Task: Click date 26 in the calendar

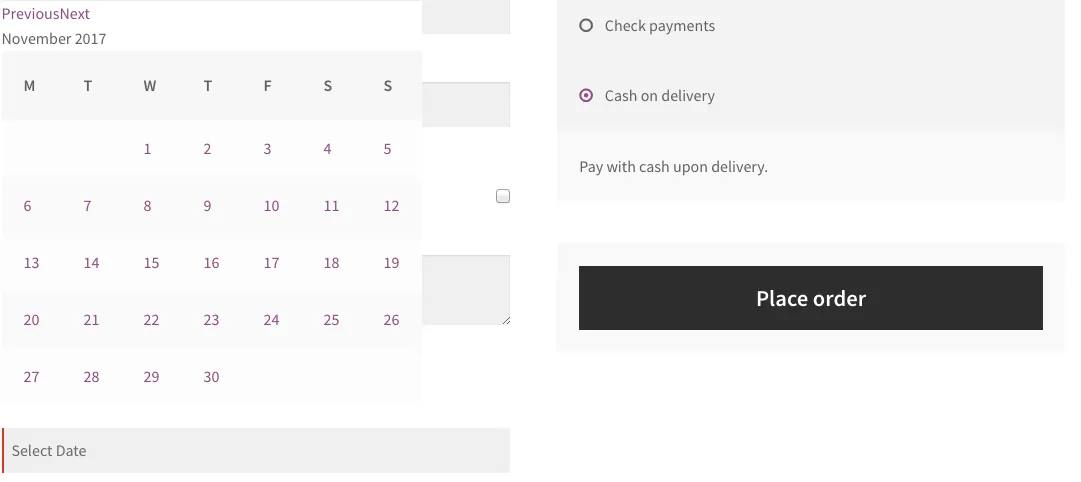Action: [391, 320]
